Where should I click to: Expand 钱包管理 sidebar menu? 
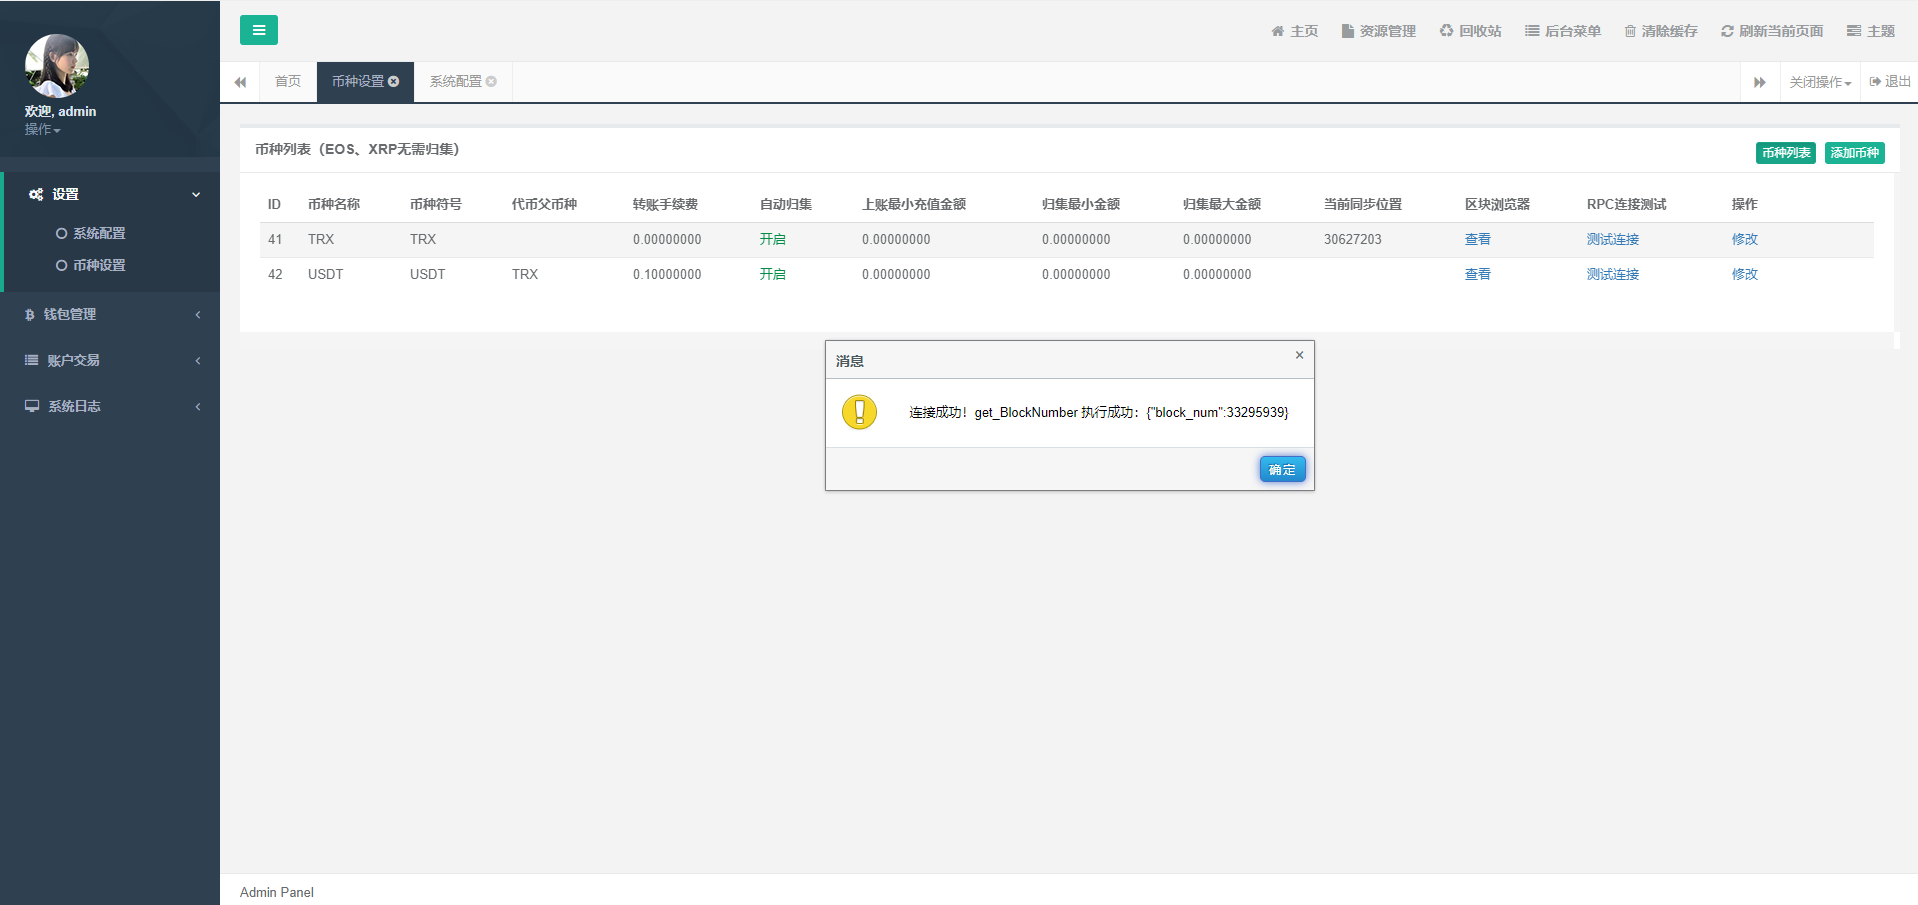[x=111, y=314]
